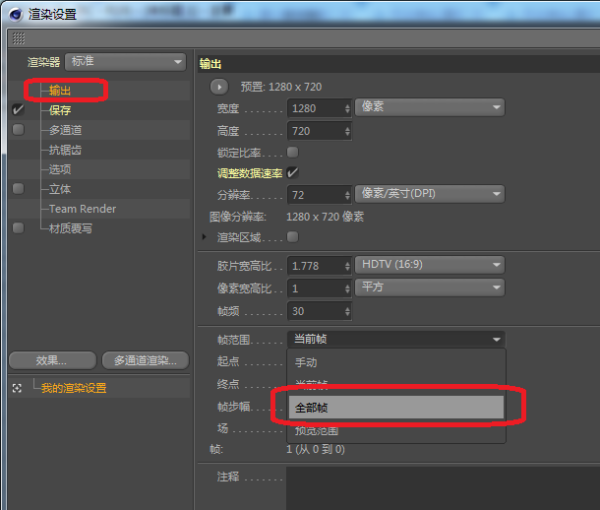
Task: Click the 多通道渲染... button
Action: (x=145, y=360)
